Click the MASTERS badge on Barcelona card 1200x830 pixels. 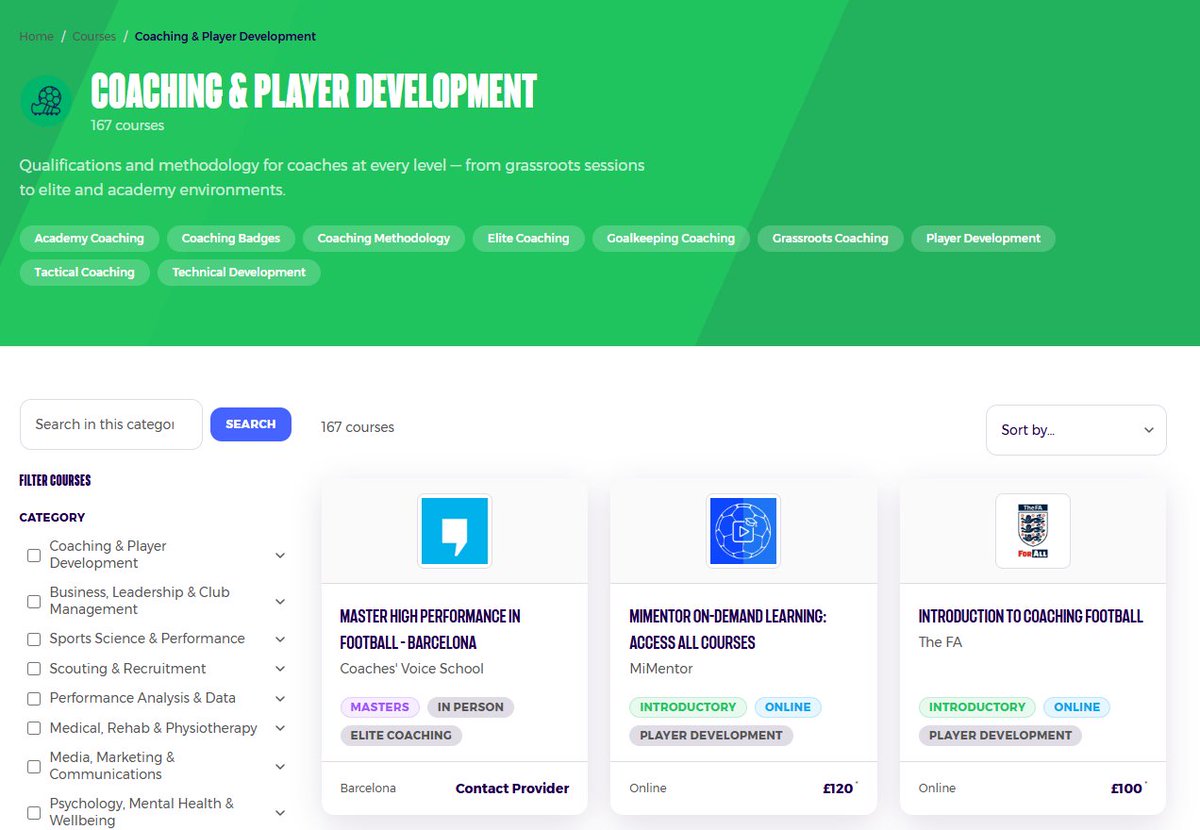tap(380, 707)
